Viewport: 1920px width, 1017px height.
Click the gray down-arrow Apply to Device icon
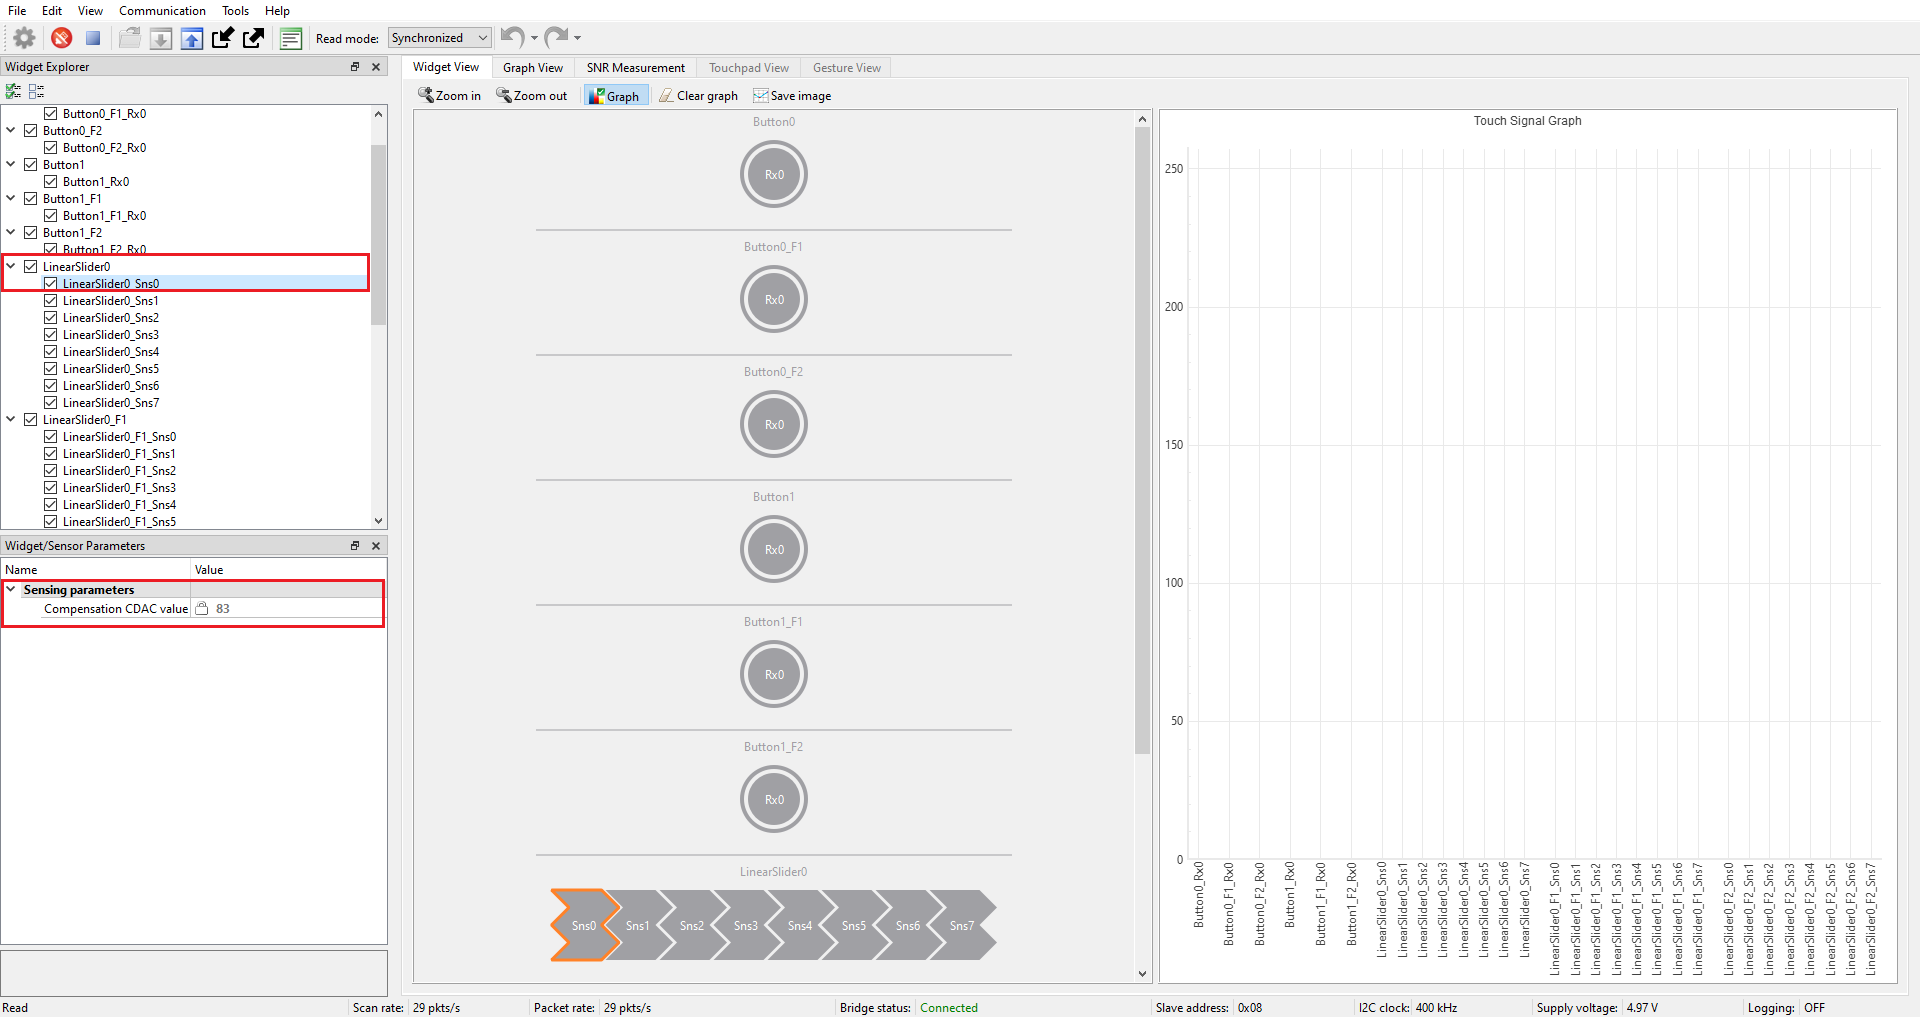click(x=161, y=38)
